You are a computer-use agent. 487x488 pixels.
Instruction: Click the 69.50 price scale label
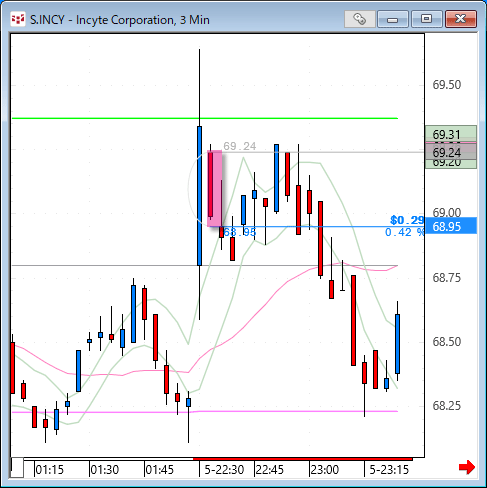coord(447,85)
